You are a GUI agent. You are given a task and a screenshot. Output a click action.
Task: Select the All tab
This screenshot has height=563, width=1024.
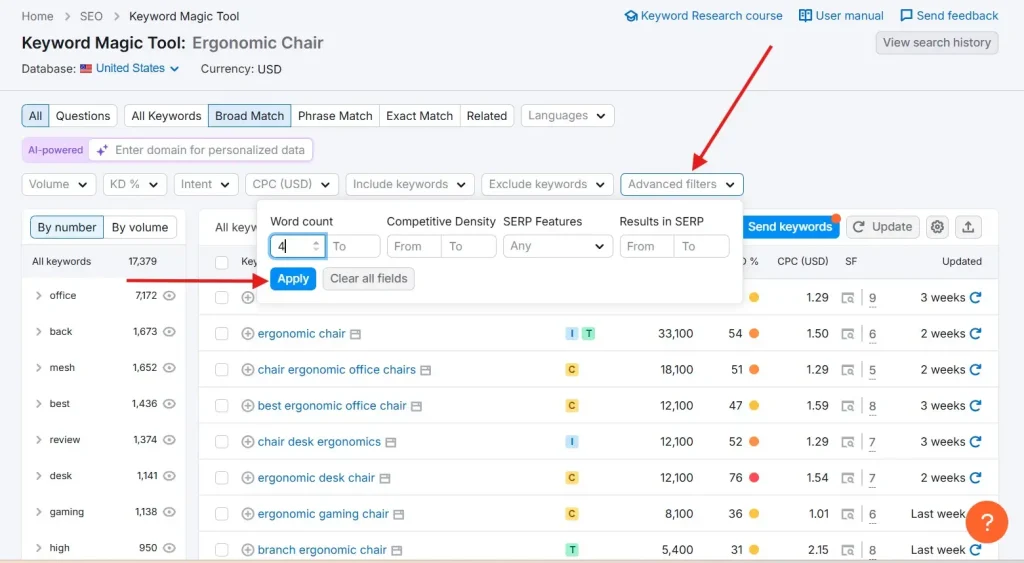click(x=35, y=116)
